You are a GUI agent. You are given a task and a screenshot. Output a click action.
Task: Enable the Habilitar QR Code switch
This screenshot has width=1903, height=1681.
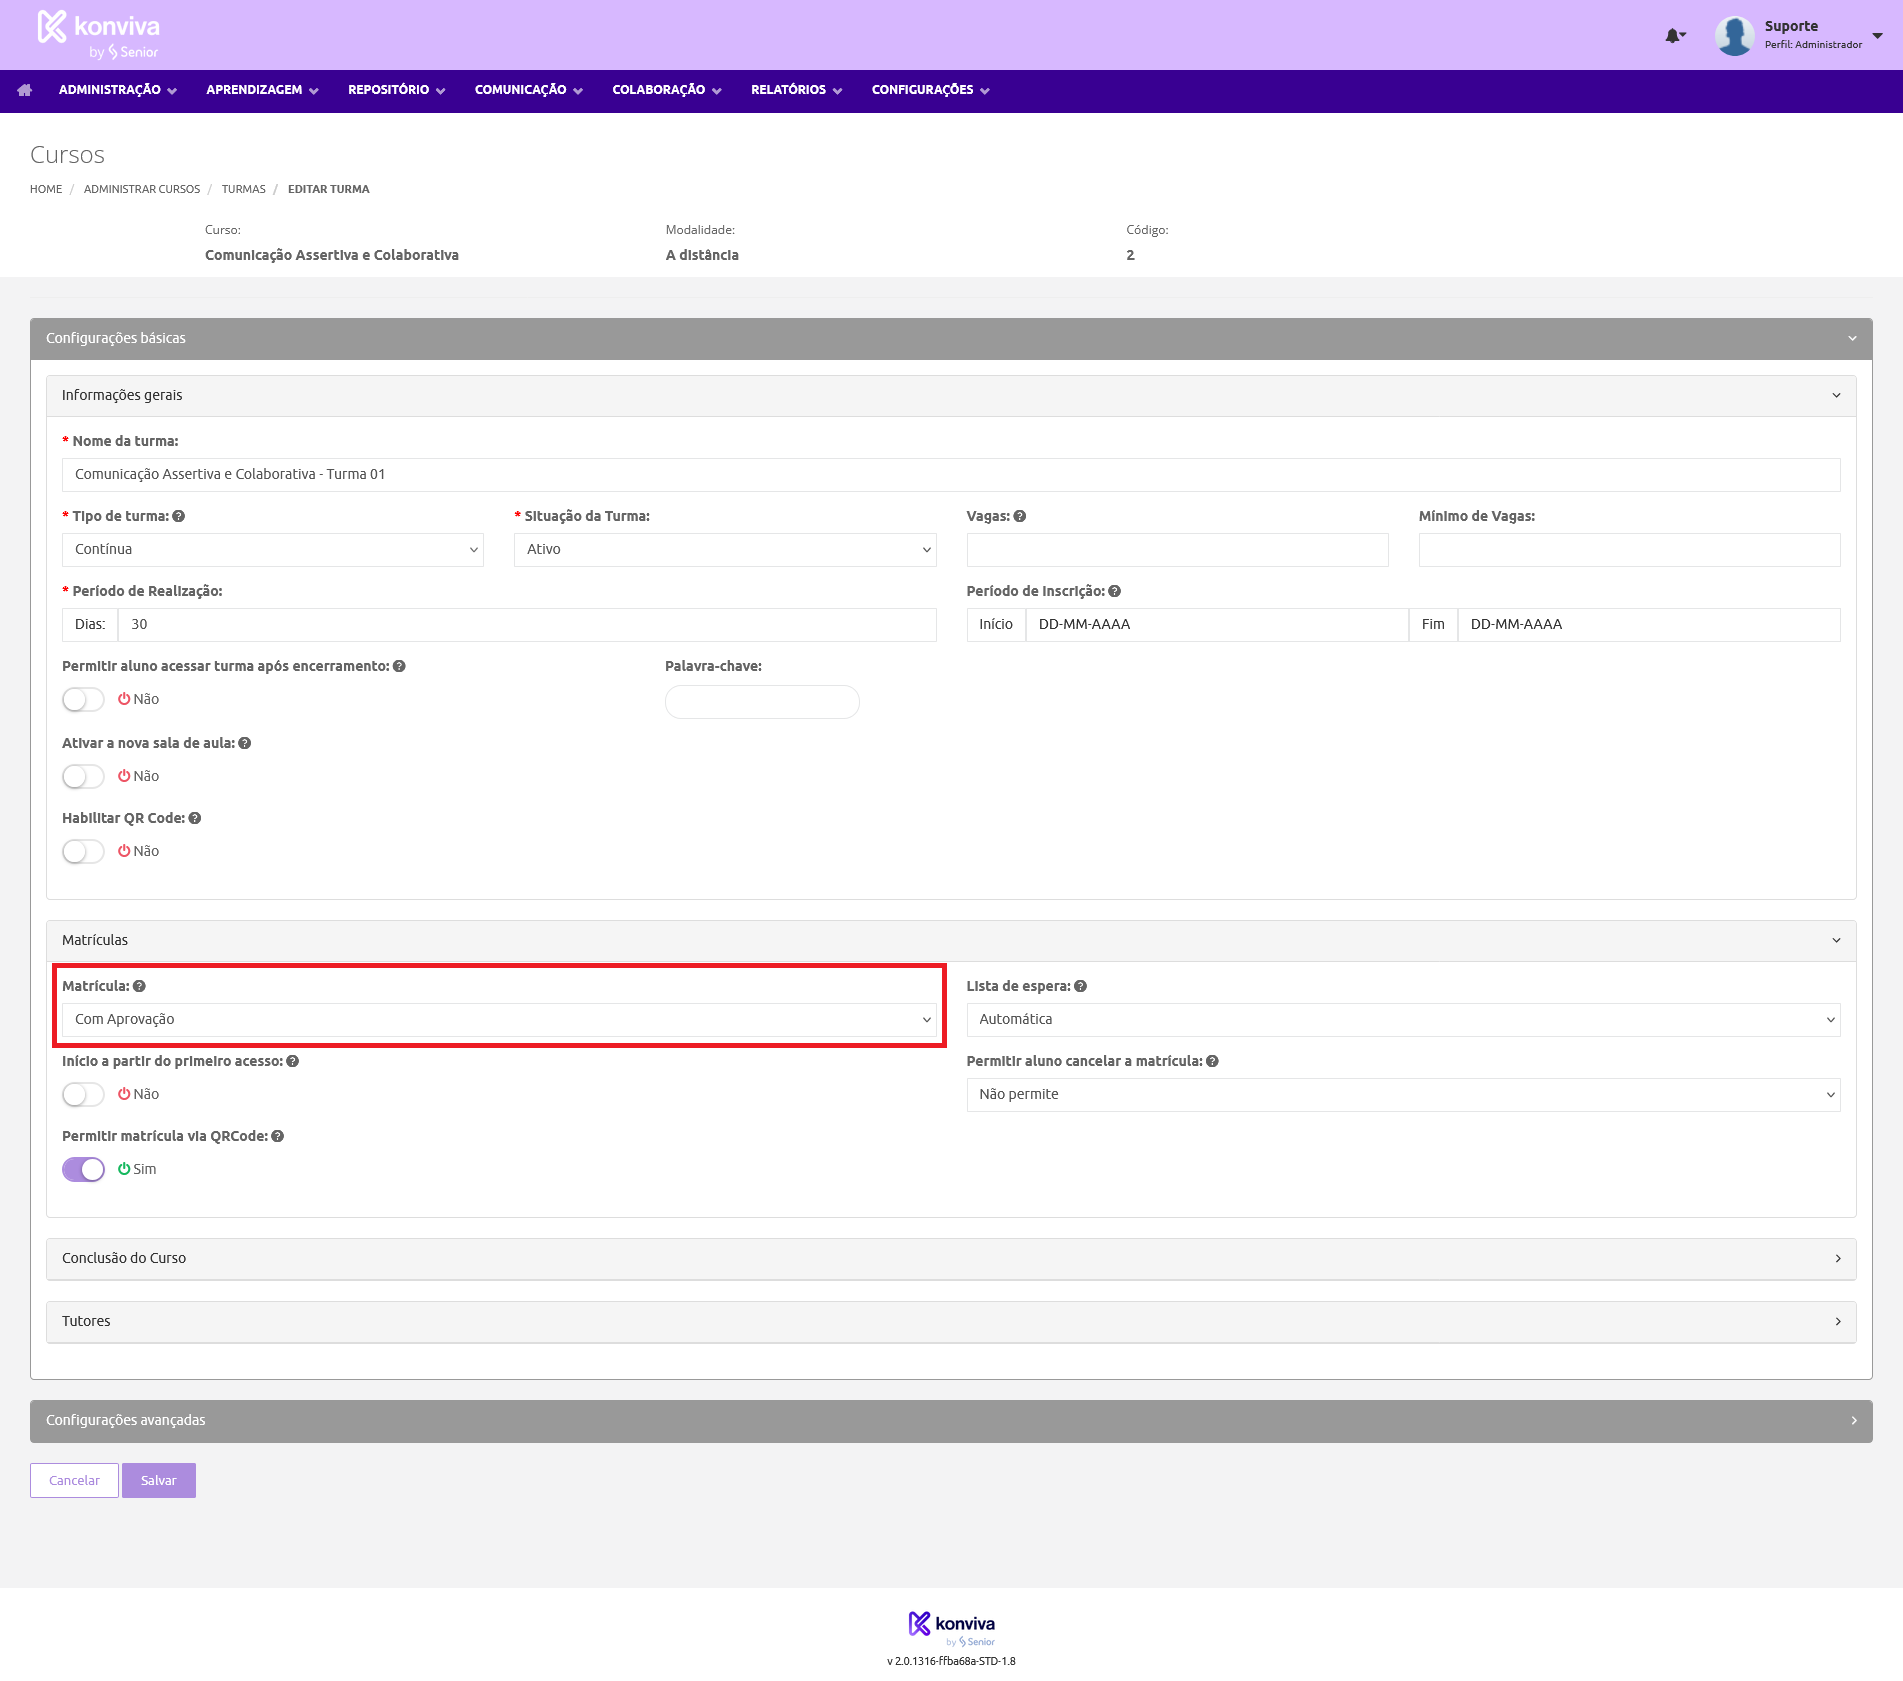click(x=83, y=851)
